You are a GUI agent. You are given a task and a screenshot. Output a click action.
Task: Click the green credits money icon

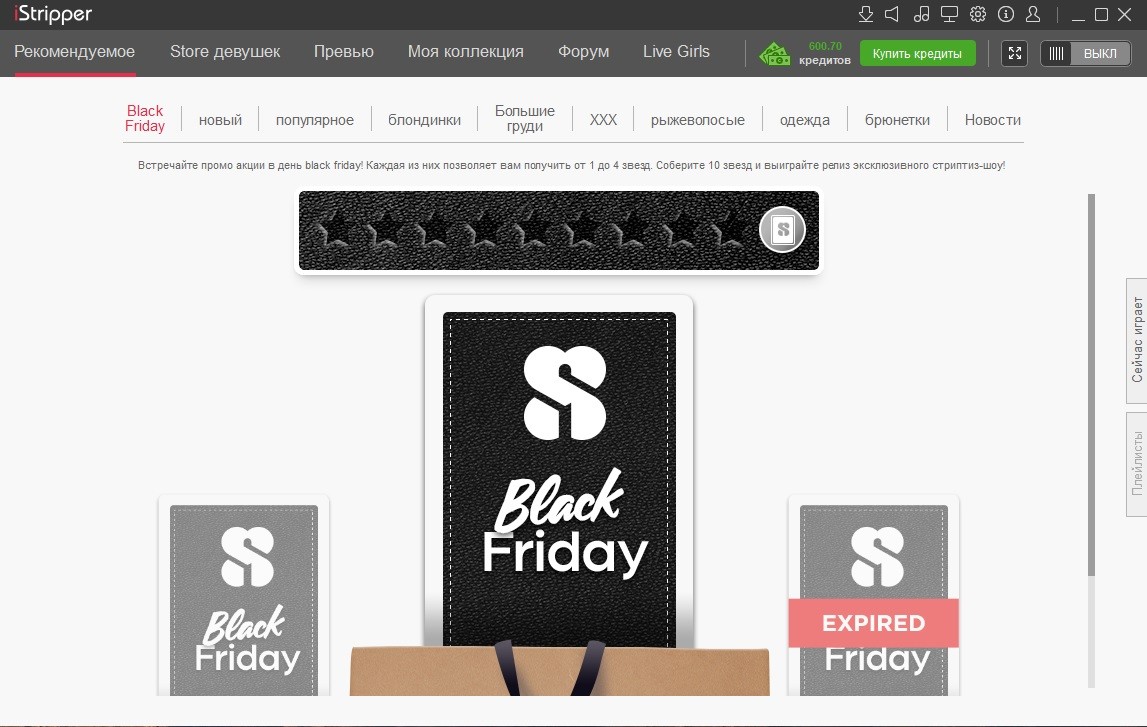[x=775, y=53]
